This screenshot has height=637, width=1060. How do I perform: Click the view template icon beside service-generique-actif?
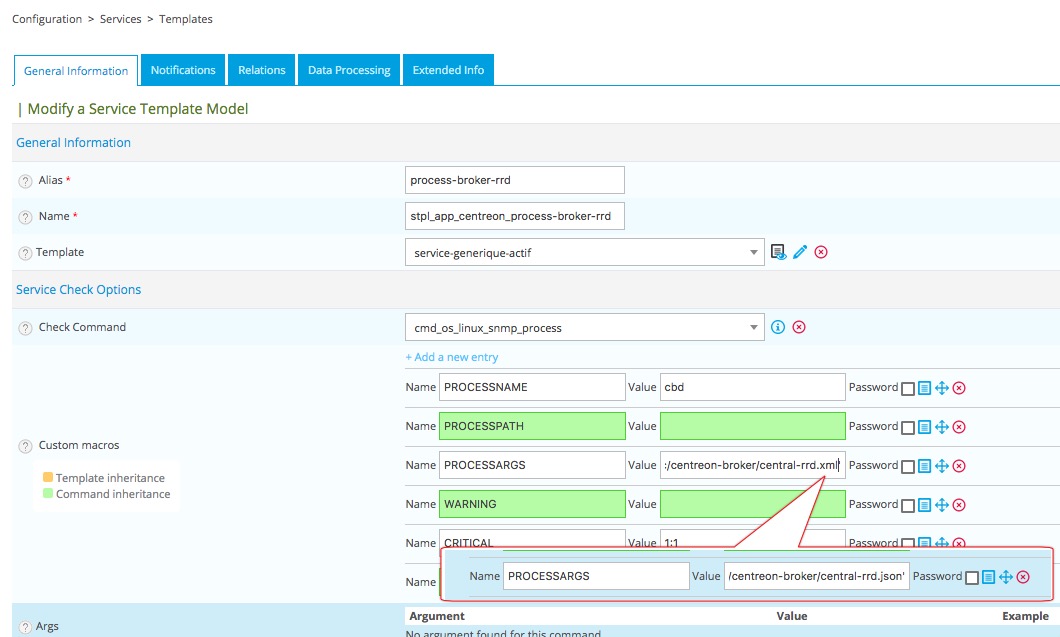click(779, 253)
